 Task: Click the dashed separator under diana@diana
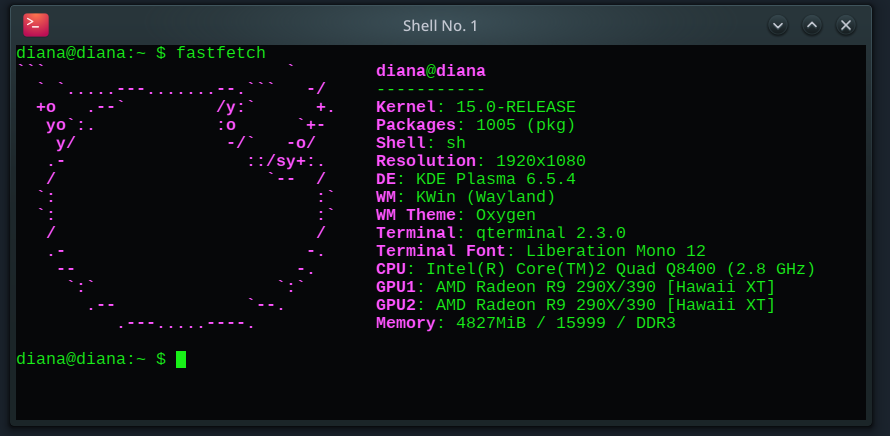coord(431,90)
